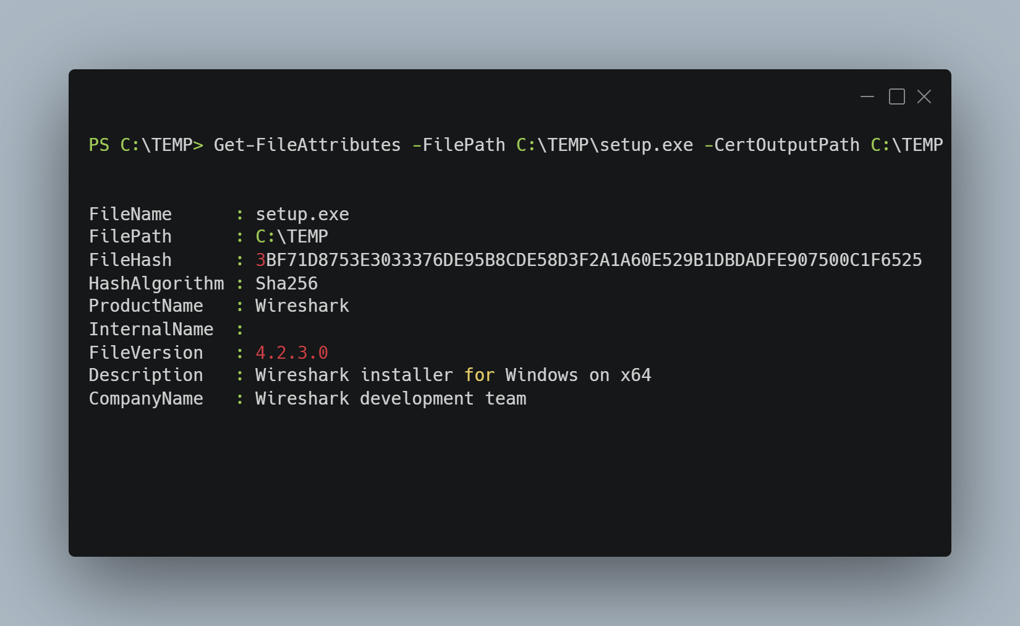Click the ProductName value Wireshark
1020x626 pixels.
(x=302, y=306)
